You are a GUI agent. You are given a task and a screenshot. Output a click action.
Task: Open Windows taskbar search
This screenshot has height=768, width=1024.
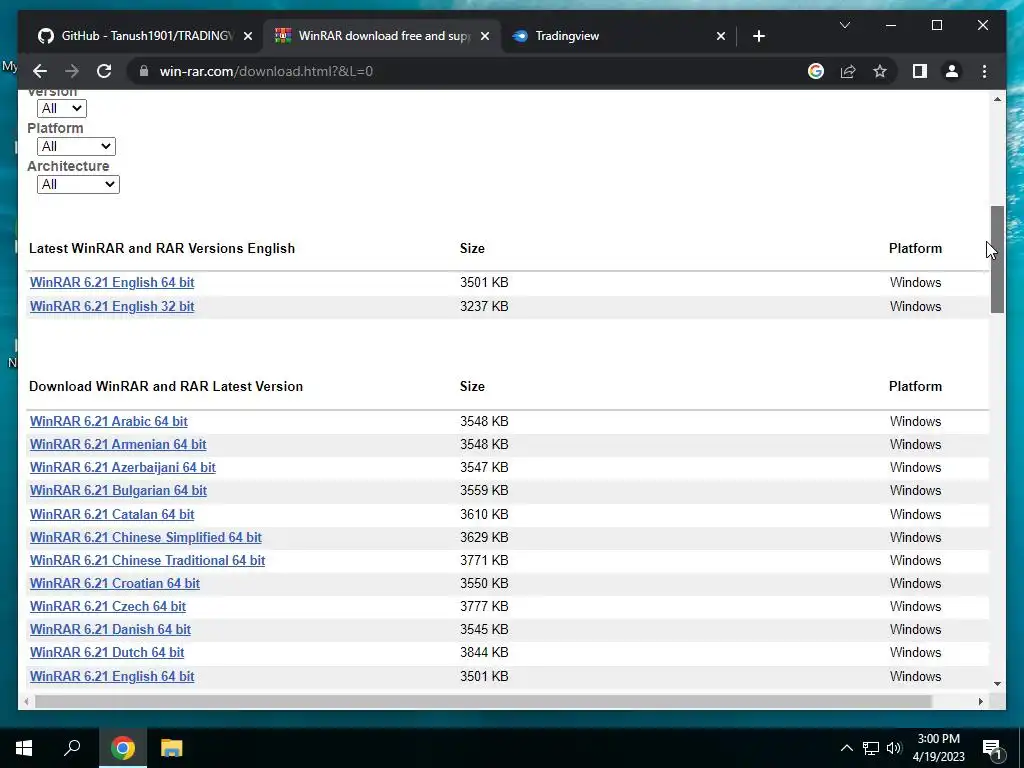pos(72,748)
